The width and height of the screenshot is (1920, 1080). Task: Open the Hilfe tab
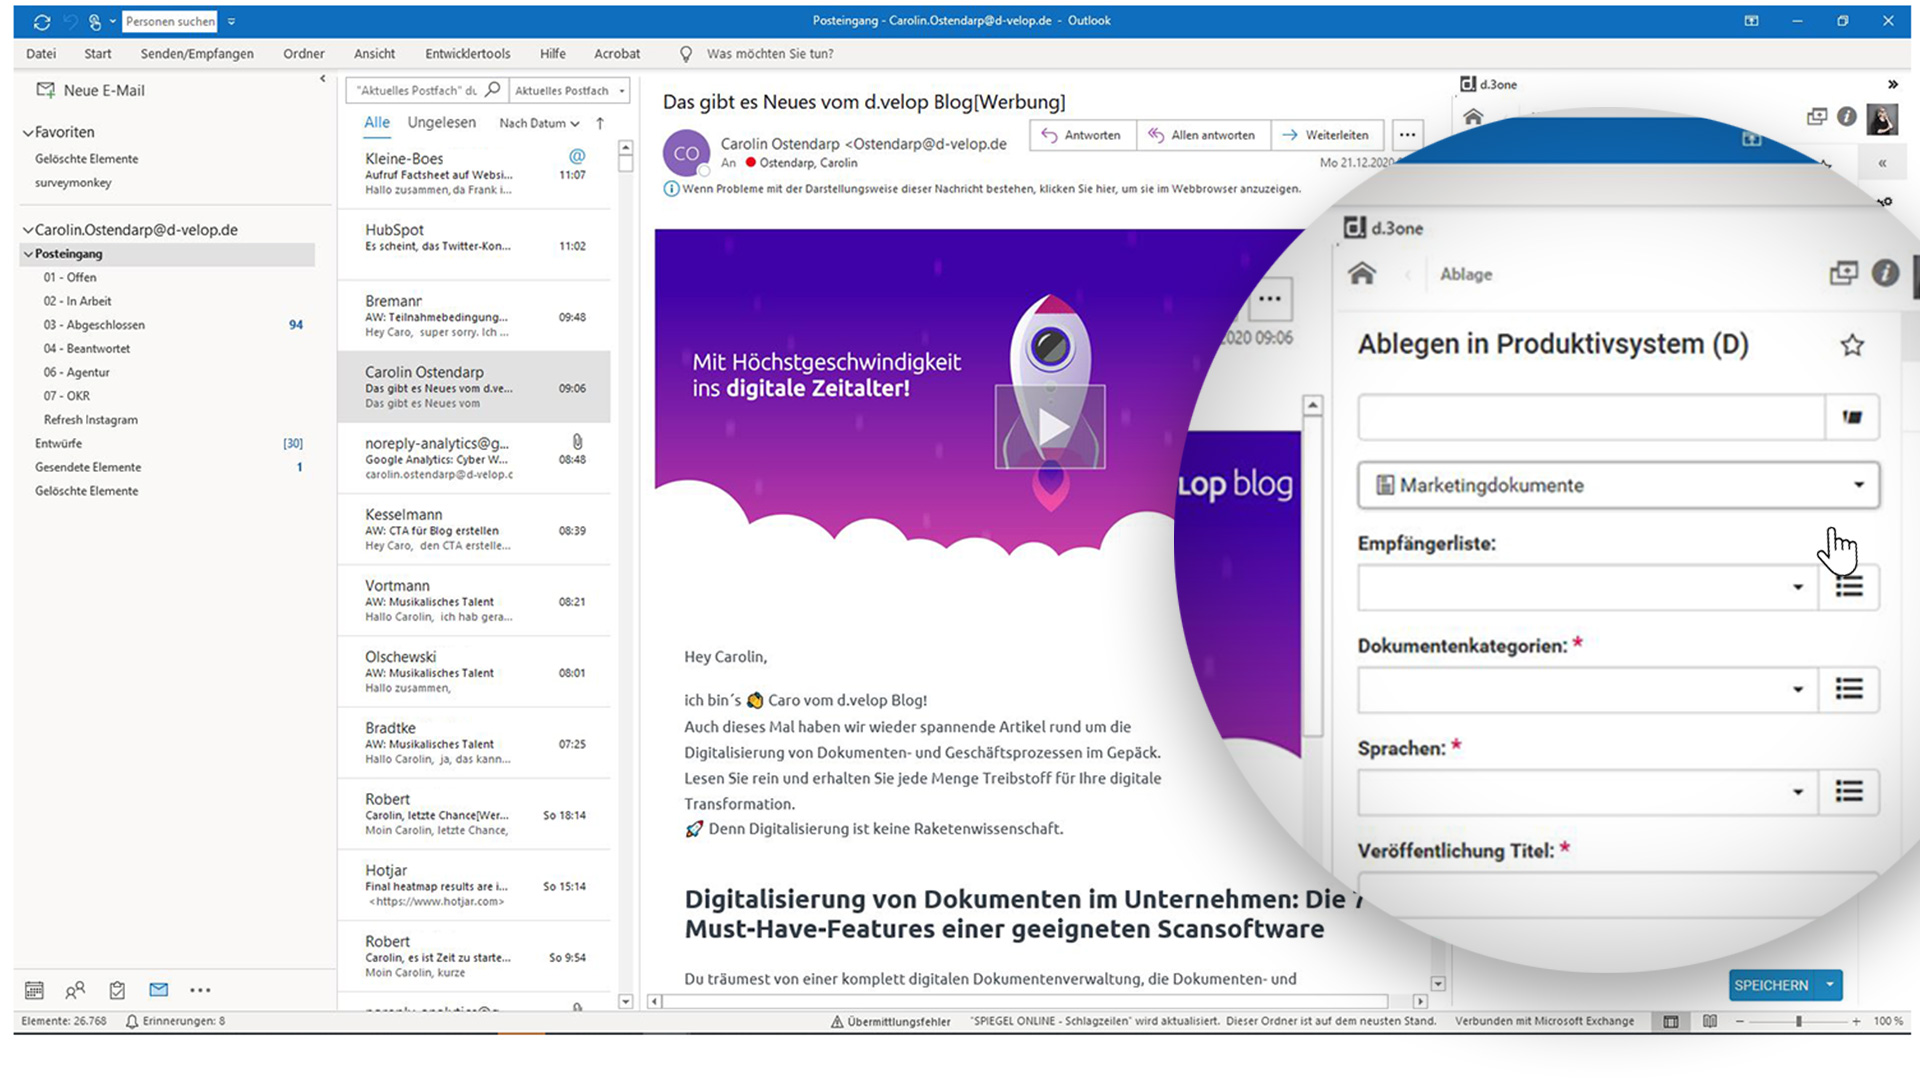click(553, 54)
